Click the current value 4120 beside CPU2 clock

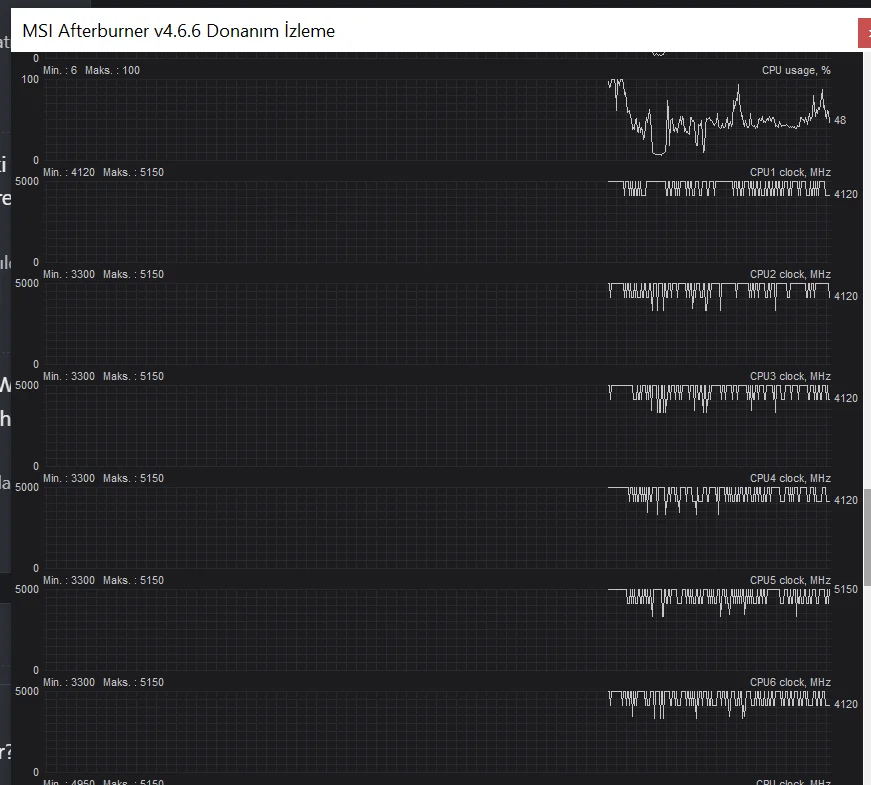[x=845, y=296]
